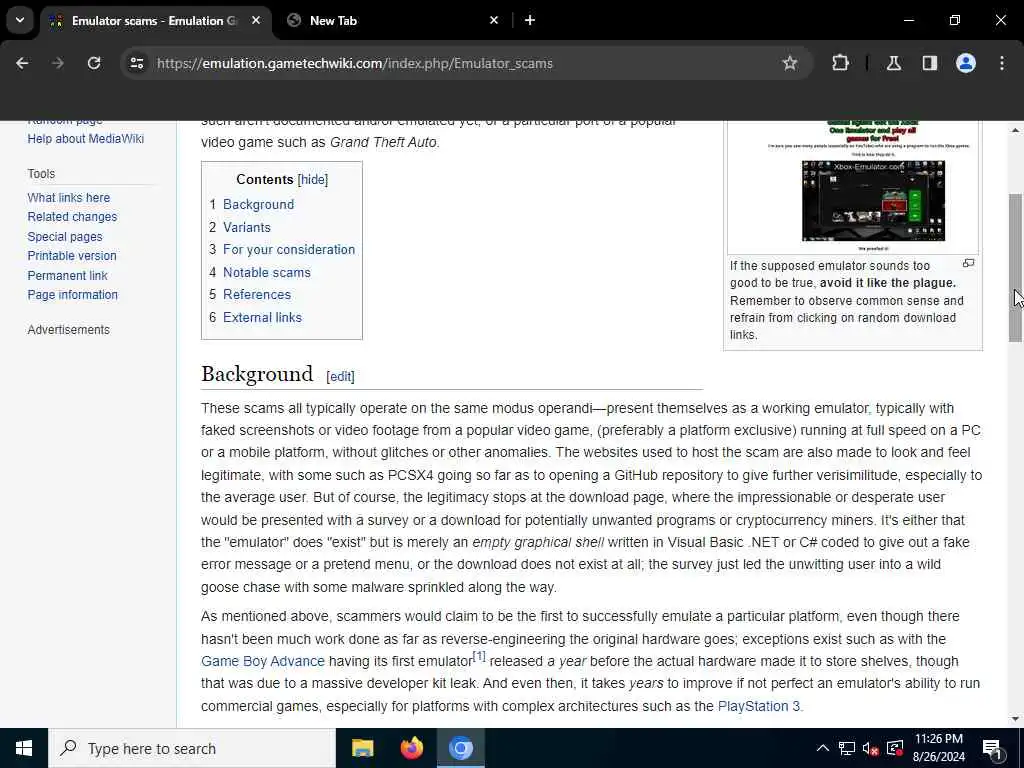Click the scrollbar down arrow
This screenshot has height=768, width=1024.
(1015, 719)
